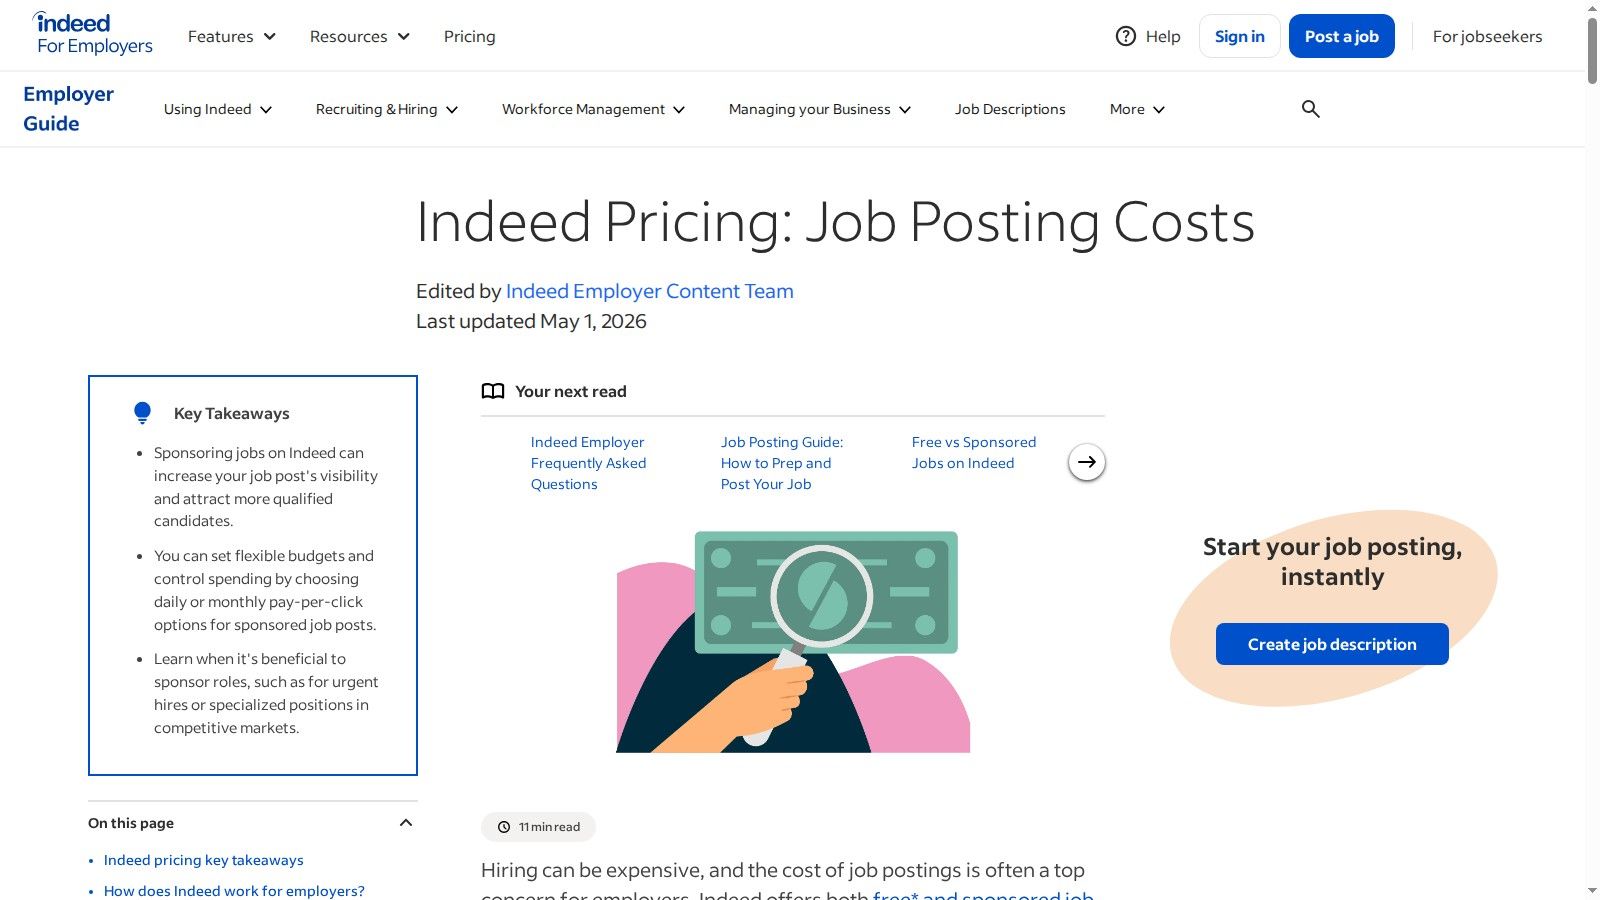Click the money and magnifying glass illustration
Image resolution: width=1600 pixels, height=900 pixels.
click(793, 641)
